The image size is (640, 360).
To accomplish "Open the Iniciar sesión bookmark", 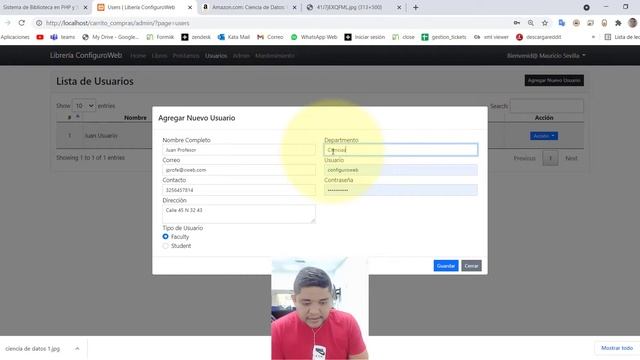I will click(x=364, y=37).
